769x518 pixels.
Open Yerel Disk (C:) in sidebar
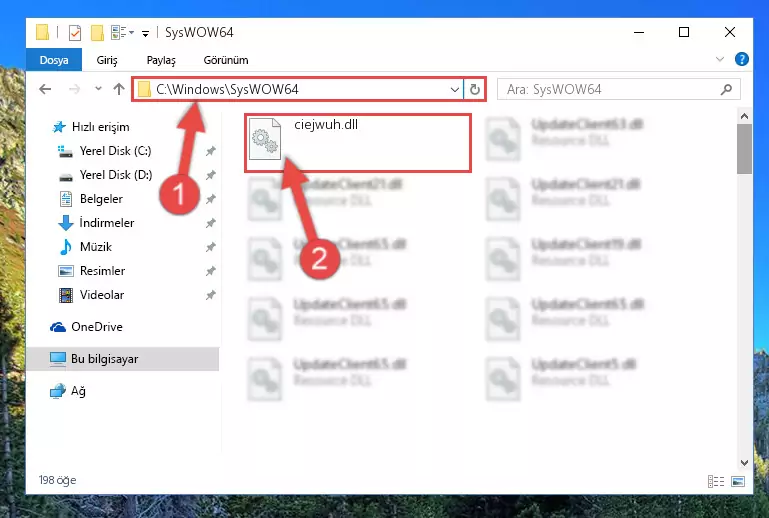[115, 151]
